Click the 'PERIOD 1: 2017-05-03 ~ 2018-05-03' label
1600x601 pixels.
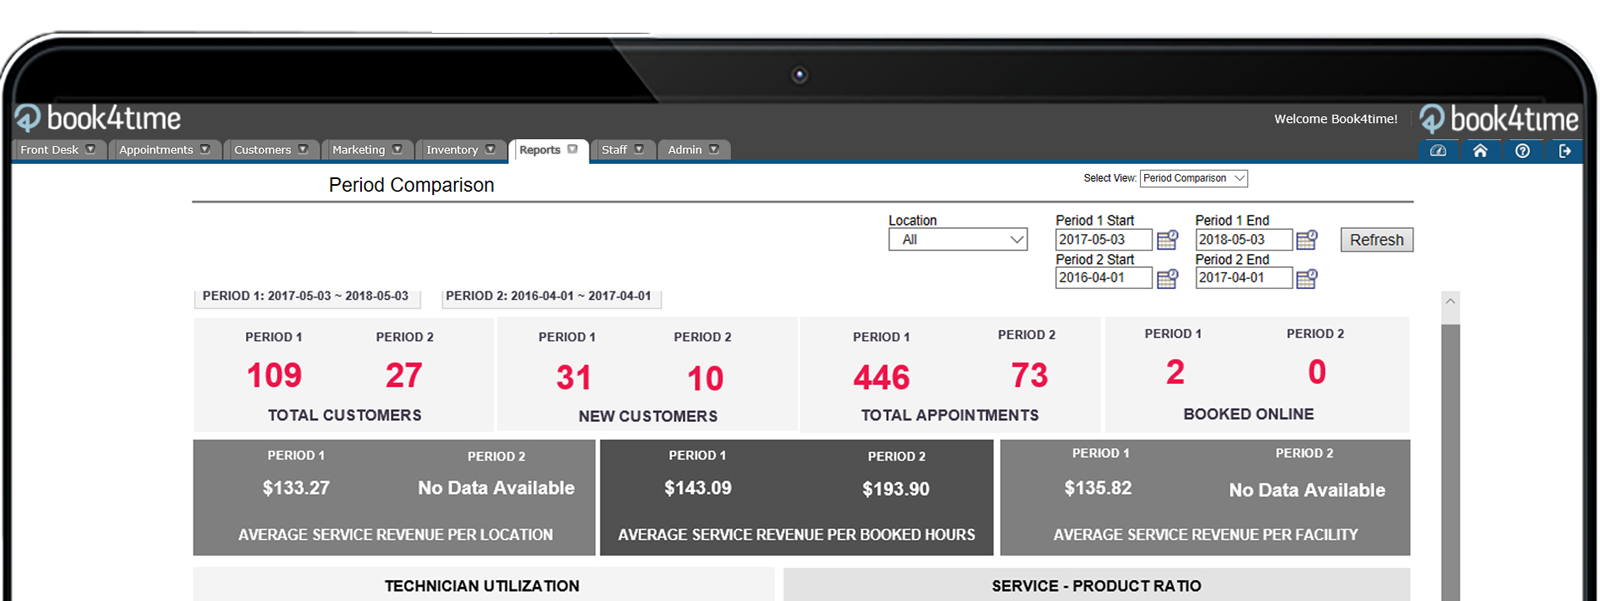click(305, 296)
